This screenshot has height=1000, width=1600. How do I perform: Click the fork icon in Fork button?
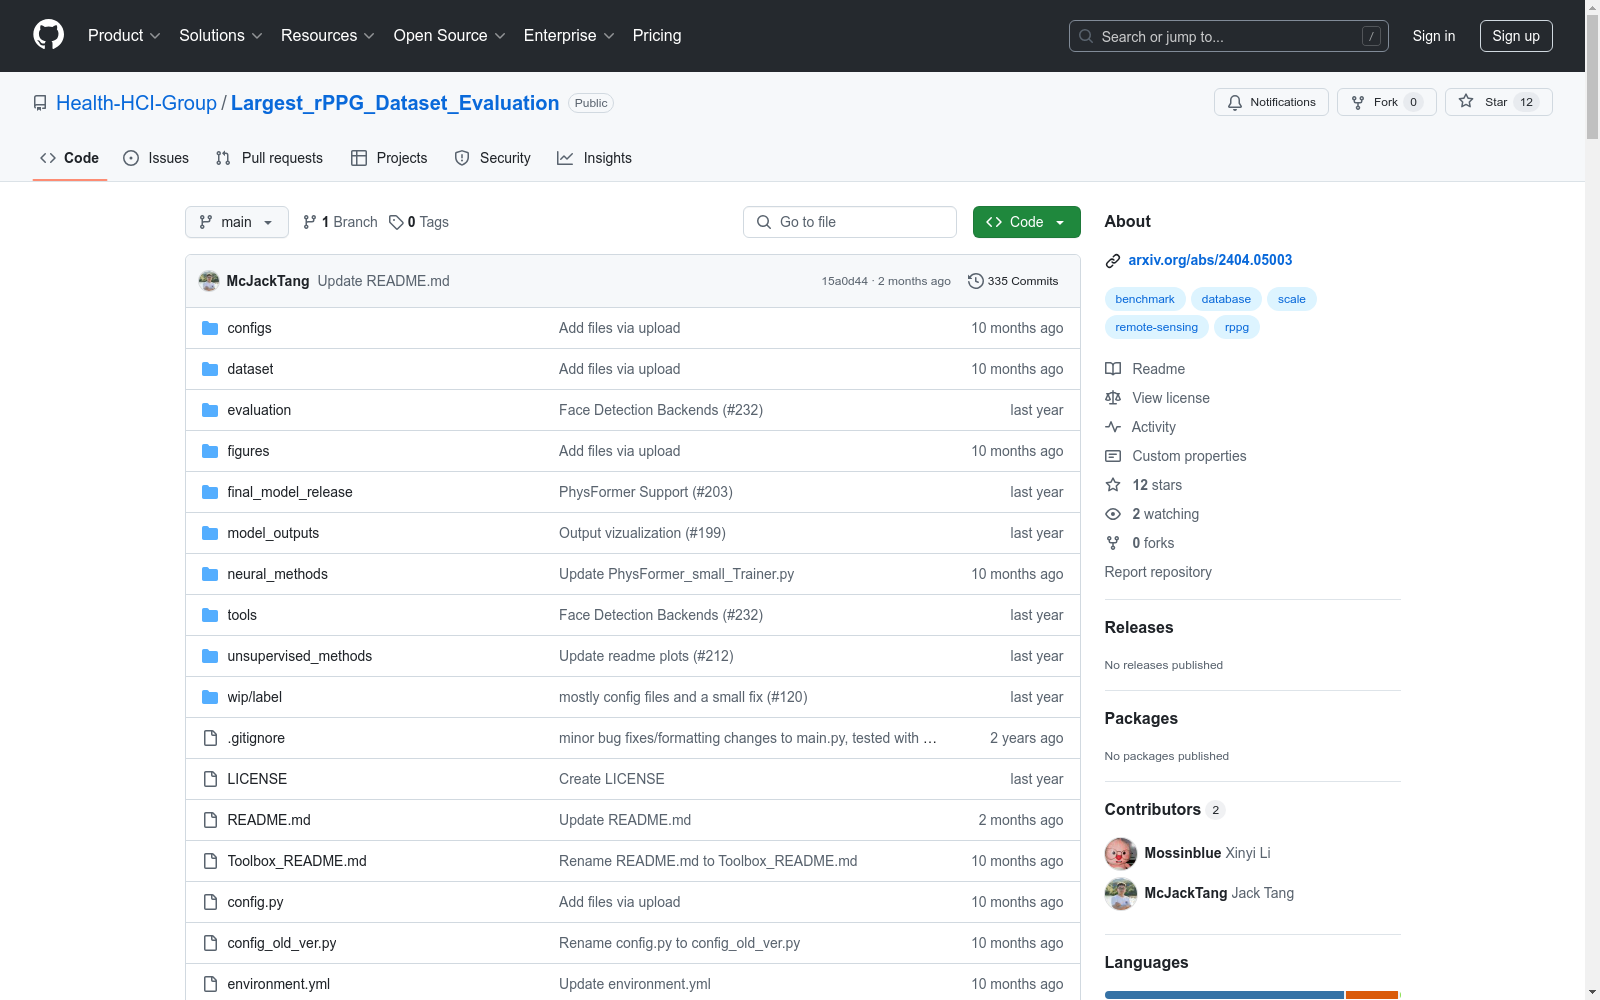click(1358, 102)
